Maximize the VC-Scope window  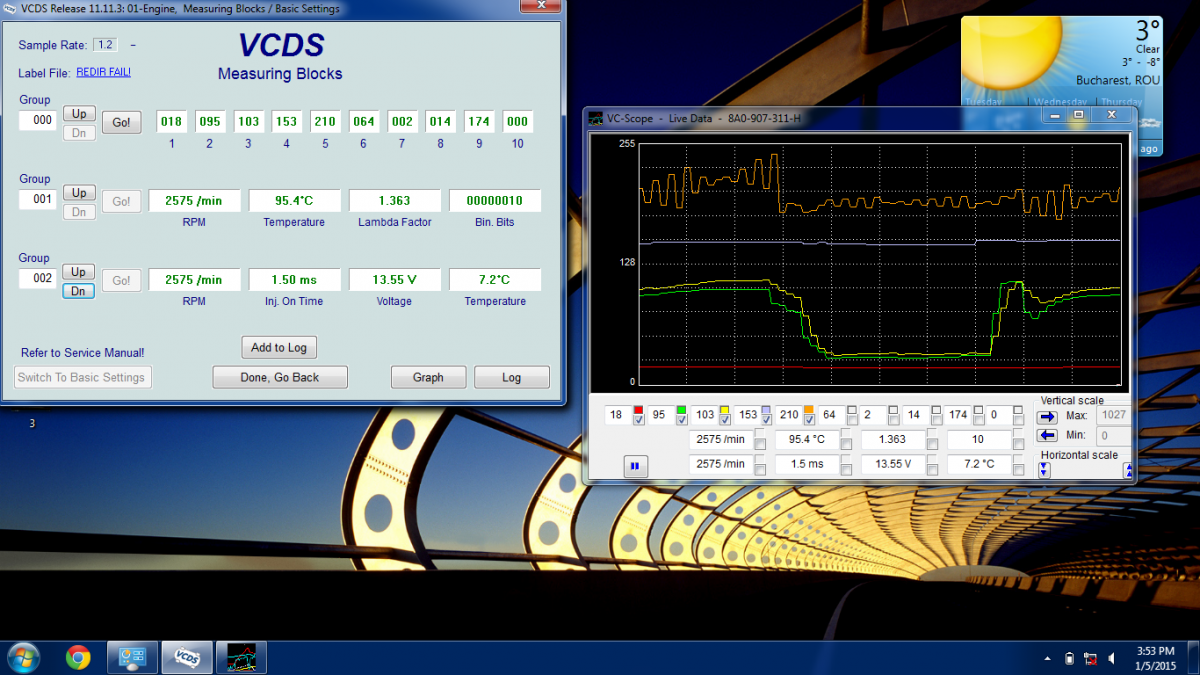coord(1078,115)
